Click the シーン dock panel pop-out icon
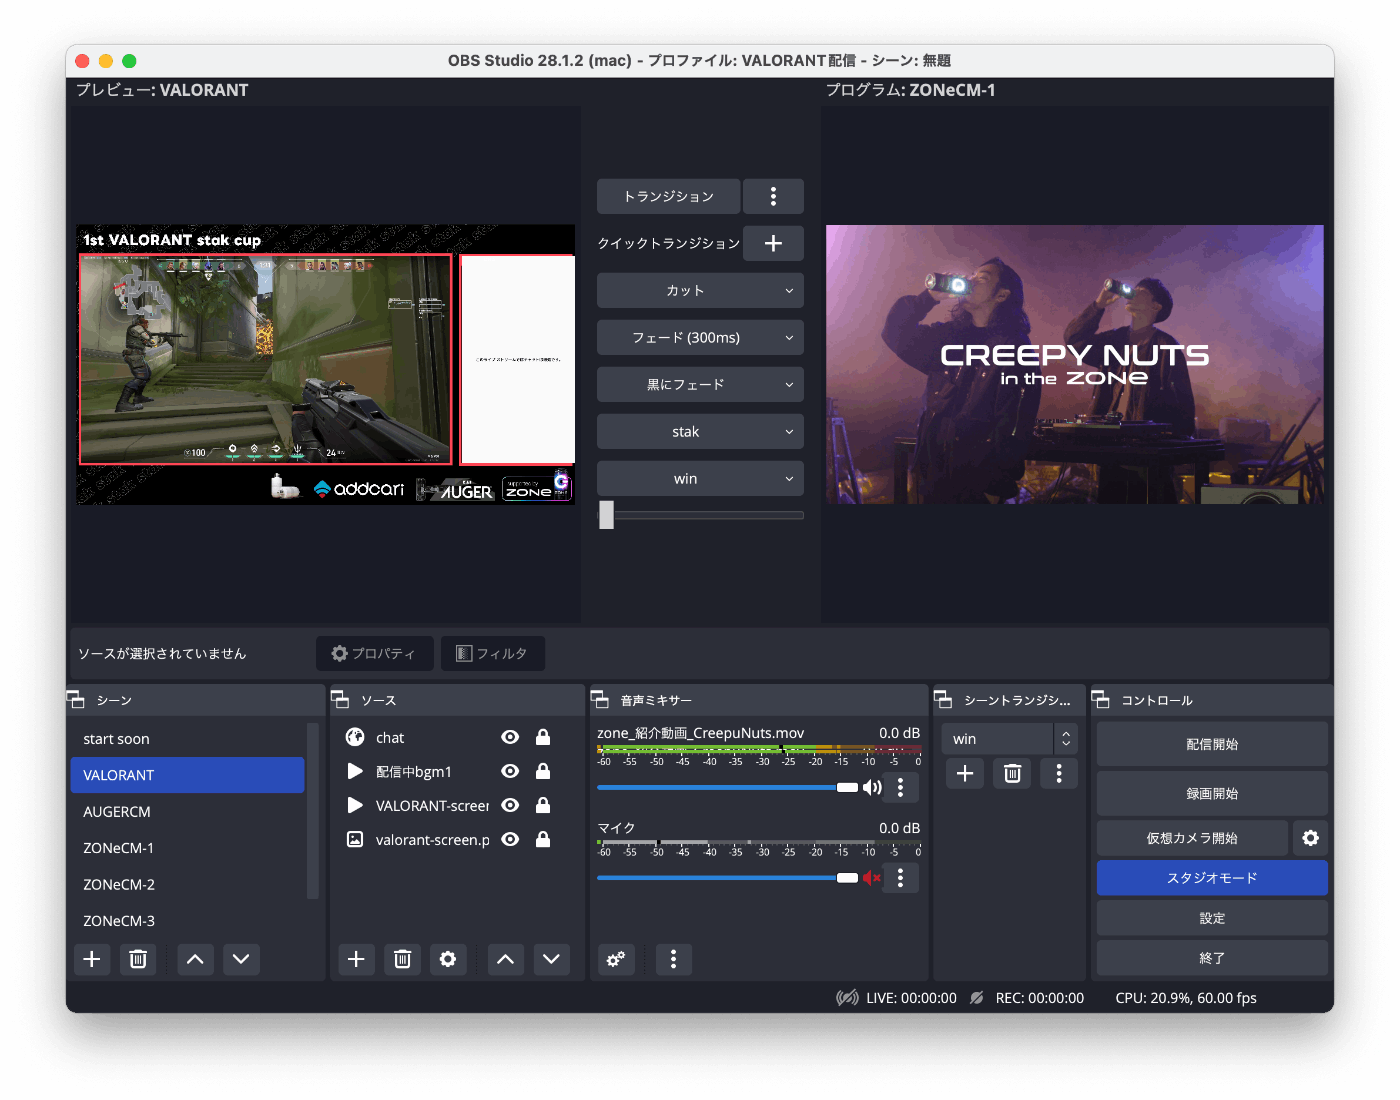This screenshot has width=1400, height=1100. click(x=75, y=699)
